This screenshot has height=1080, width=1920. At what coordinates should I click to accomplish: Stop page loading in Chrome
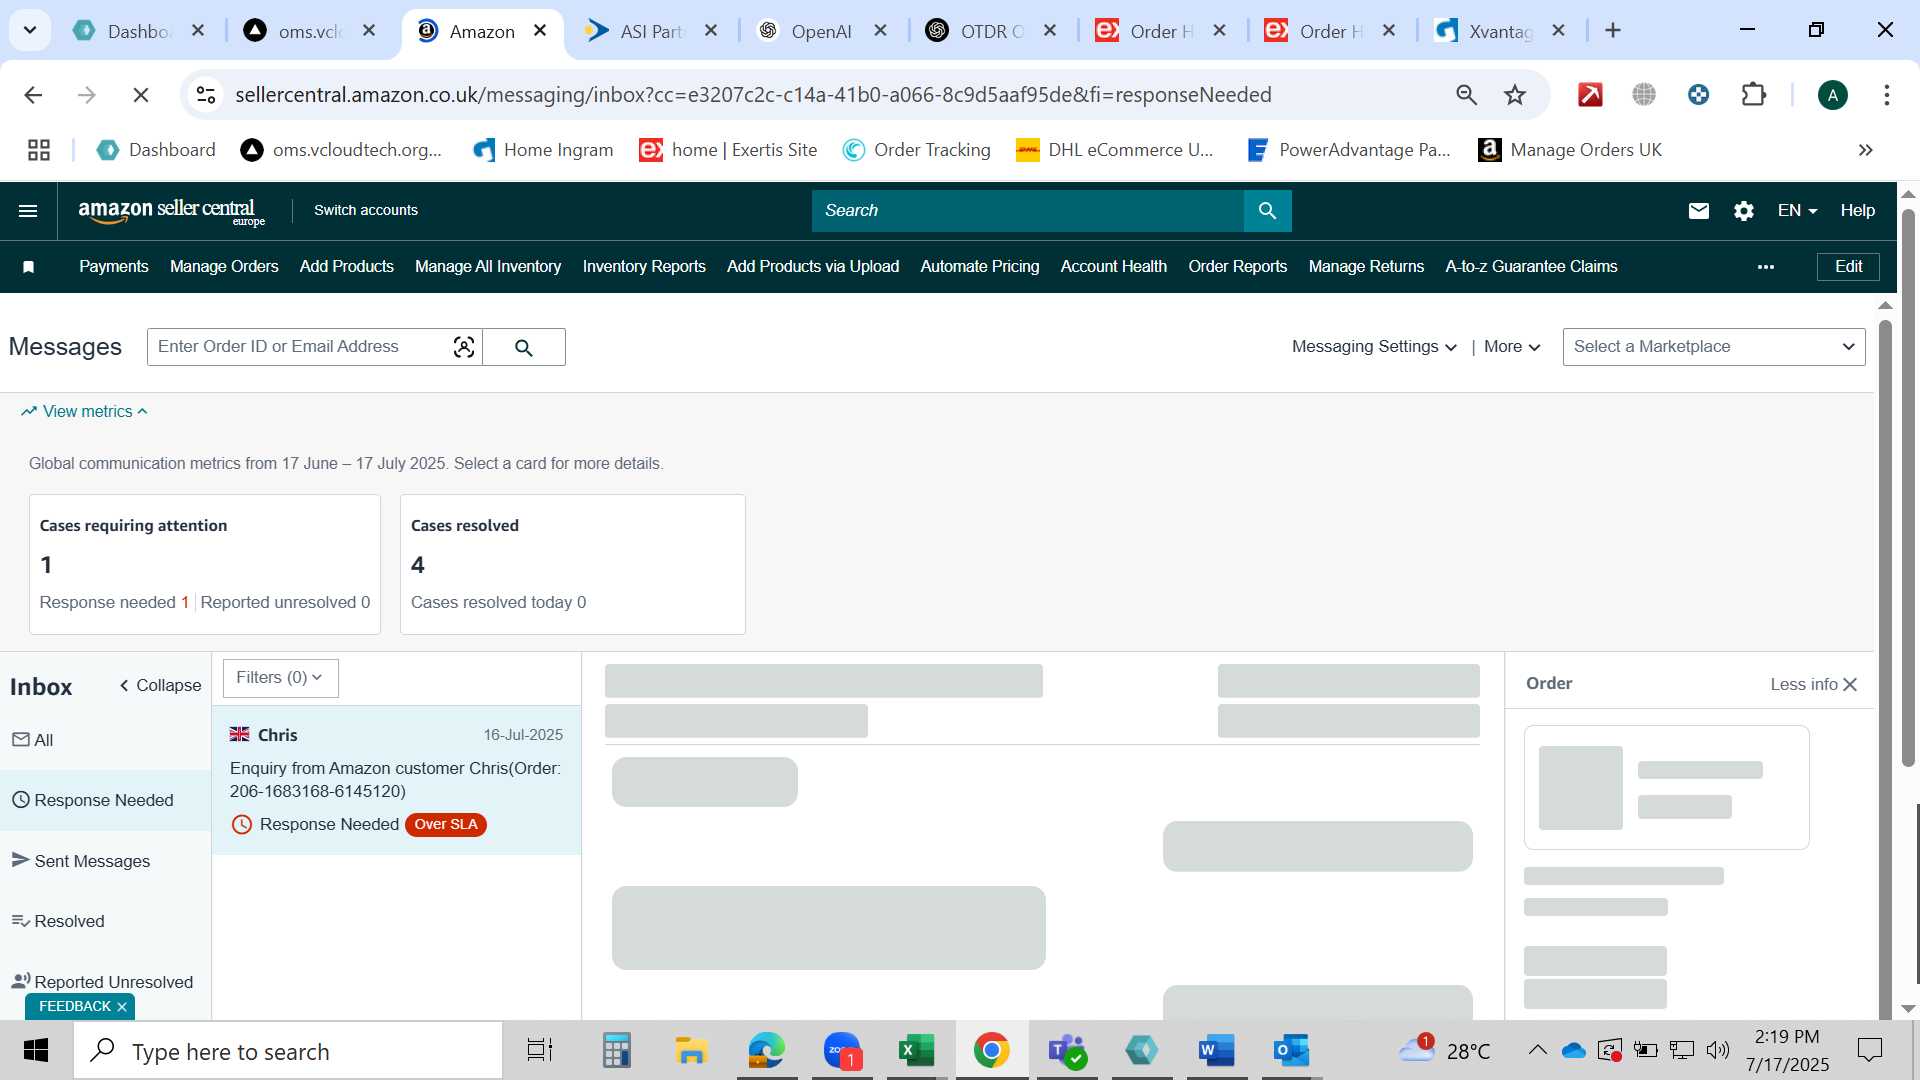click(x=141, y=95)
